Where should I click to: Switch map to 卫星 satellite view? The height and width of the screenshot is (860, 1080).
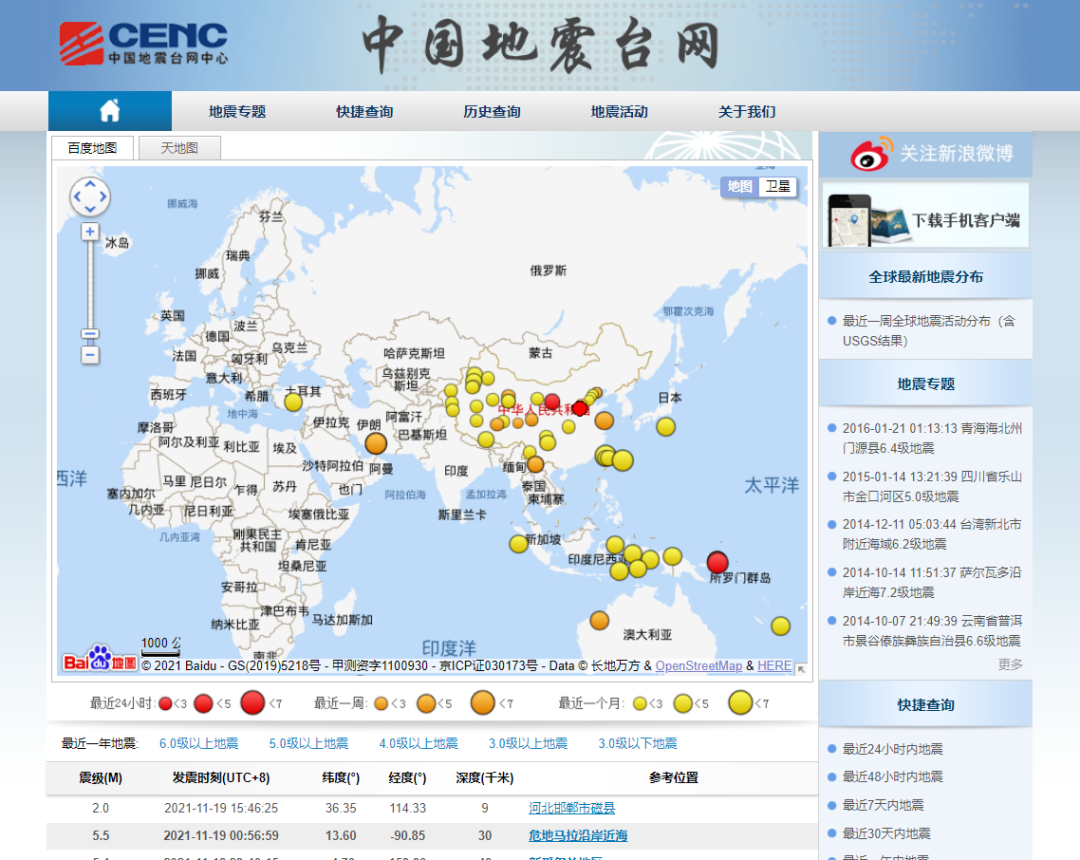pyautogui.click(x=778, y=187)
